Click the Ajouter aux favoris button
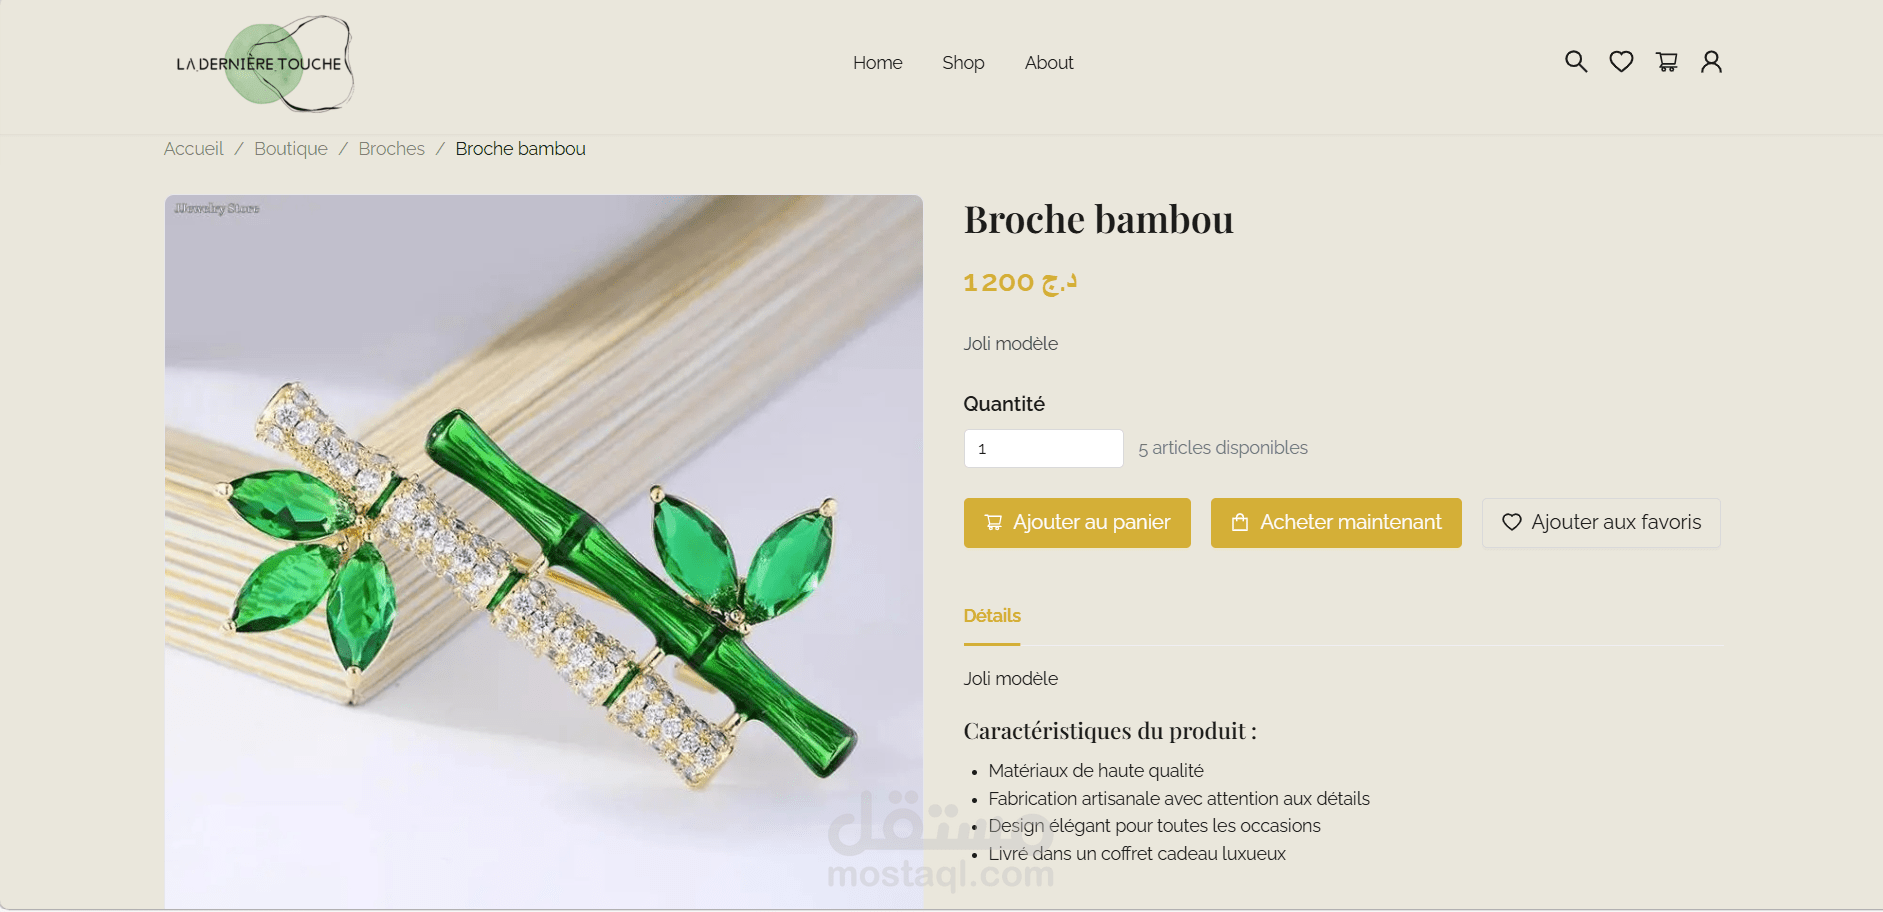Image resolution: width=1883 pixels, height=912 pixels. coord(1601,523)
